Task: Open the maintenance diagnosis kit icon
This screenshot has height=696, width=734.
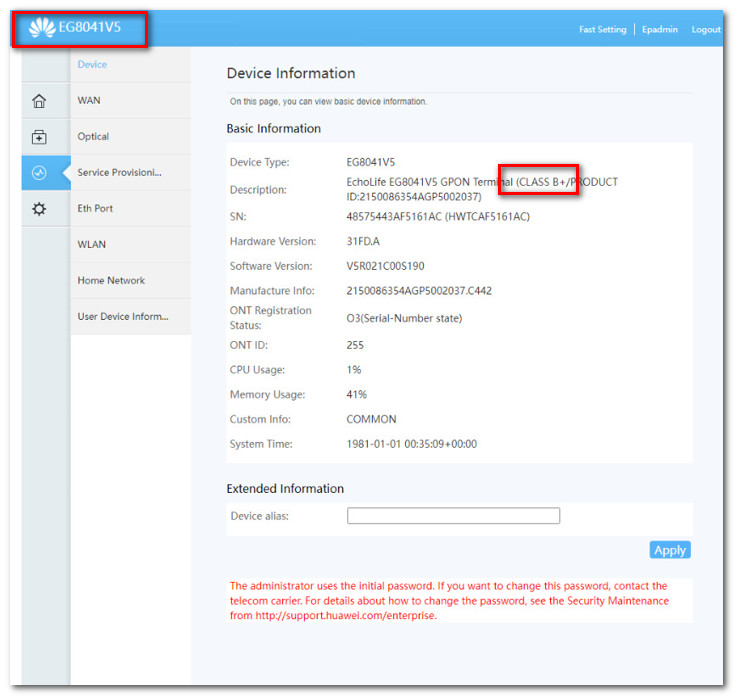Action: pos(39,137)
